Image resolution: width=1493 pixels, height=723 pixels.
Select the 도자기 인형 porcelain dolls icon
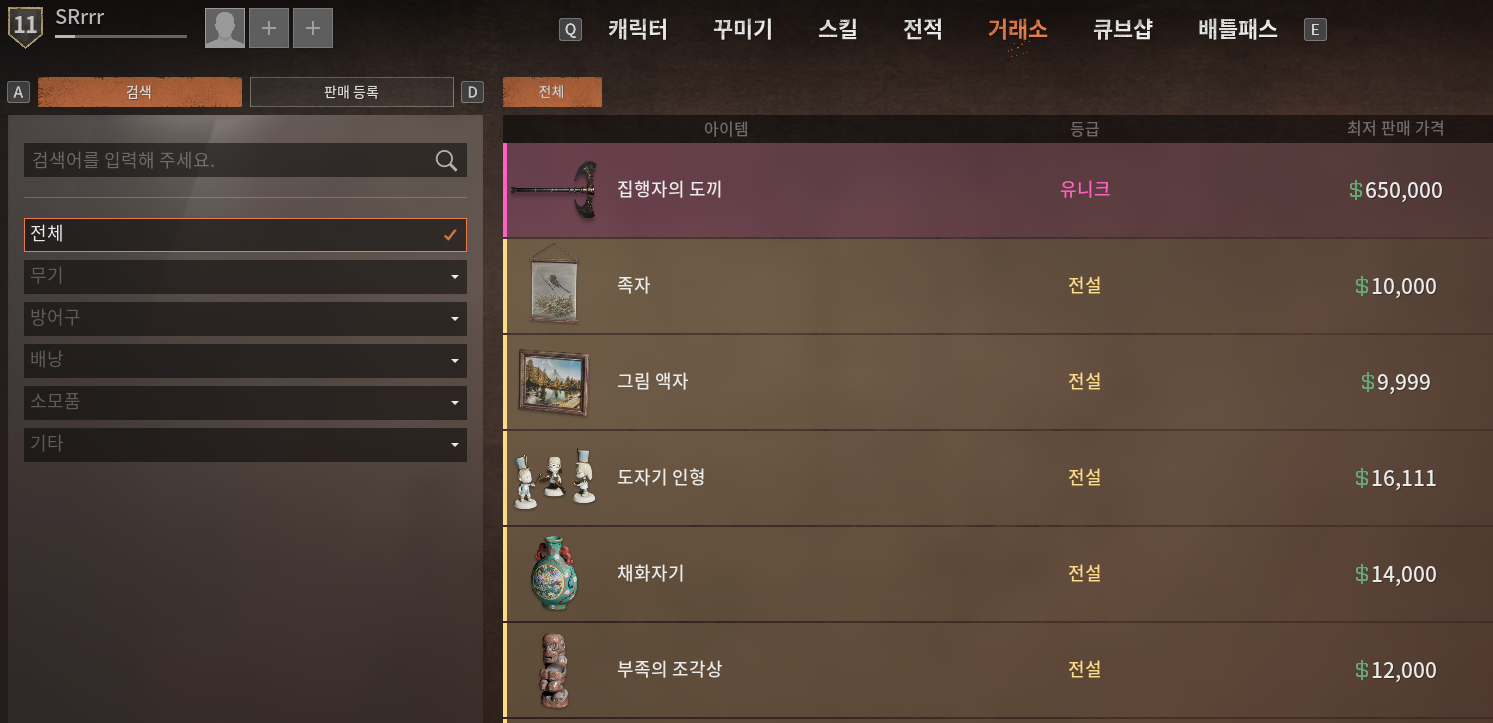[x=555, y=478]
